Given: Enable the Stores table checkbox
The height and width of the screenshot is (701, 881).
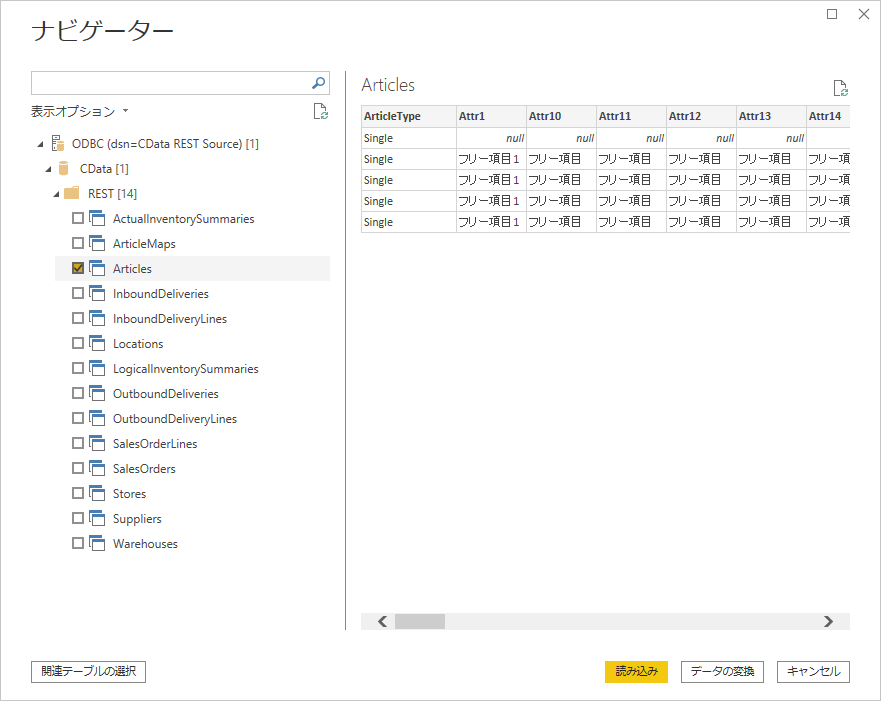Looking at the screenshot, I should pyautogui.click(x=78, y=493).
